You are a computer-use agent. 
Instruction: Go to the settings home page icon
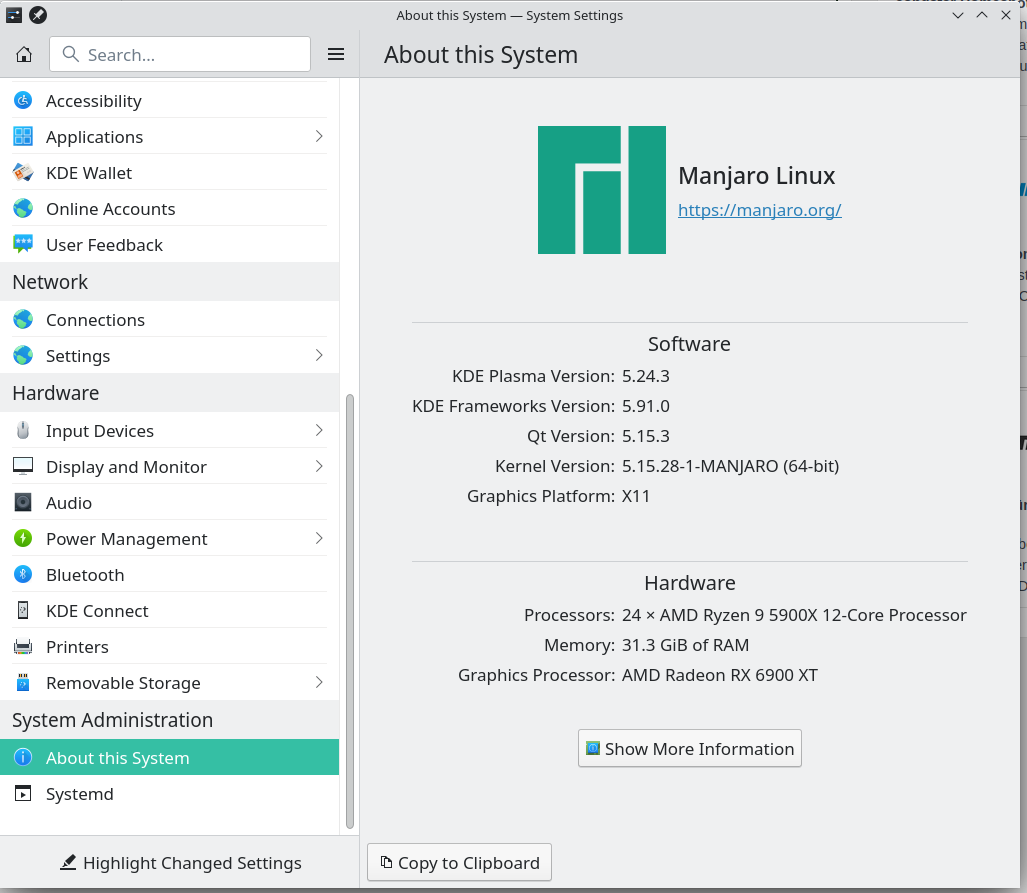pos(24,54)
